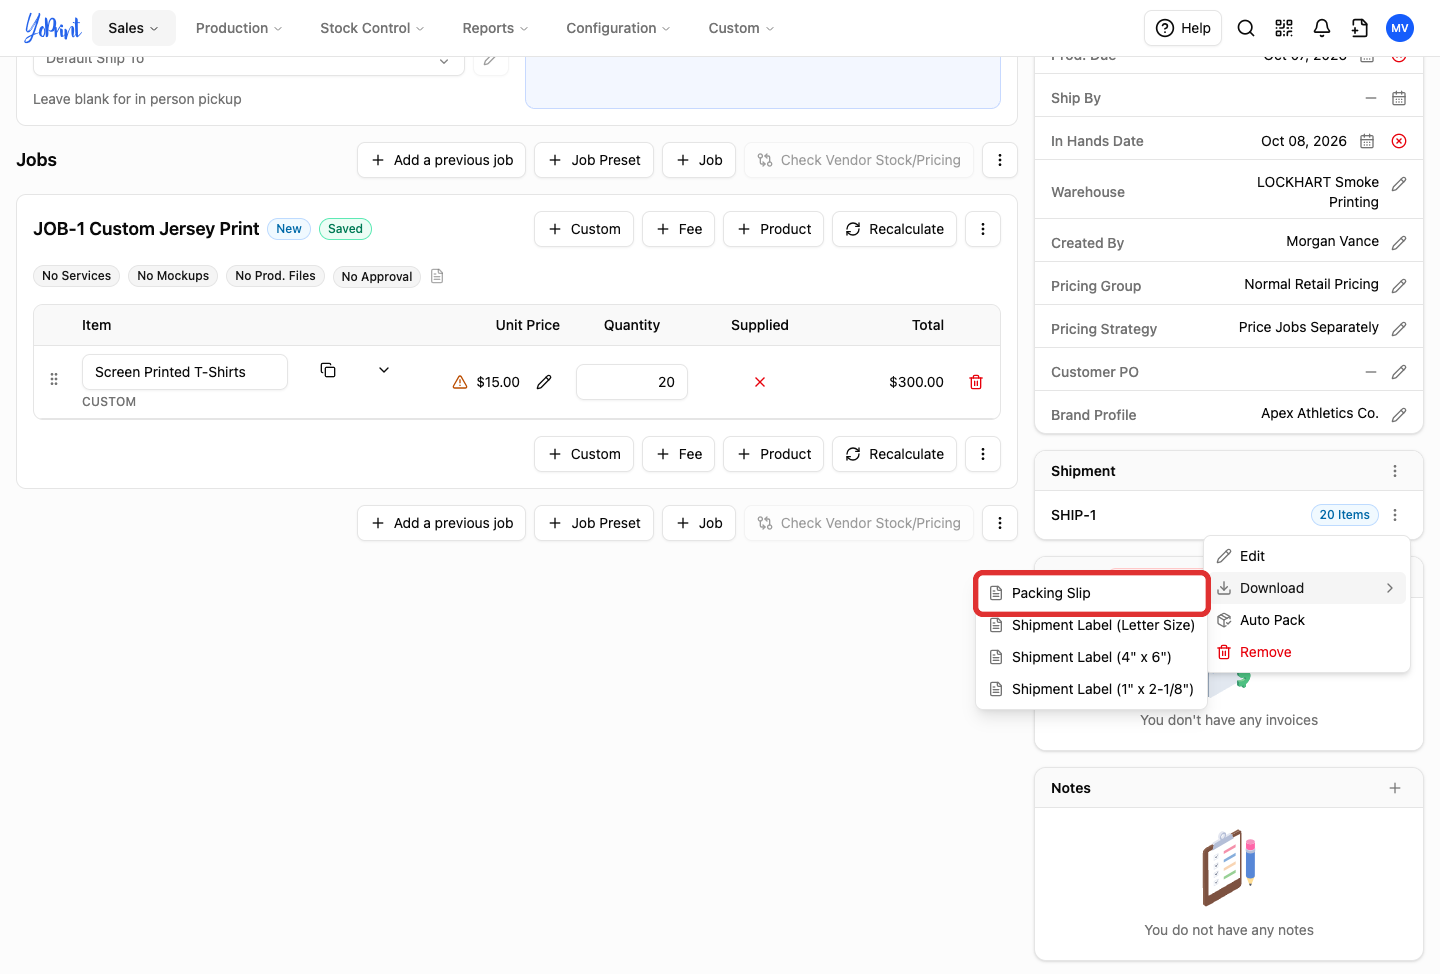The width and height of the screenshot is (1440, 974).
Task: Grab the line item drag handle
Action: [54, 380]
